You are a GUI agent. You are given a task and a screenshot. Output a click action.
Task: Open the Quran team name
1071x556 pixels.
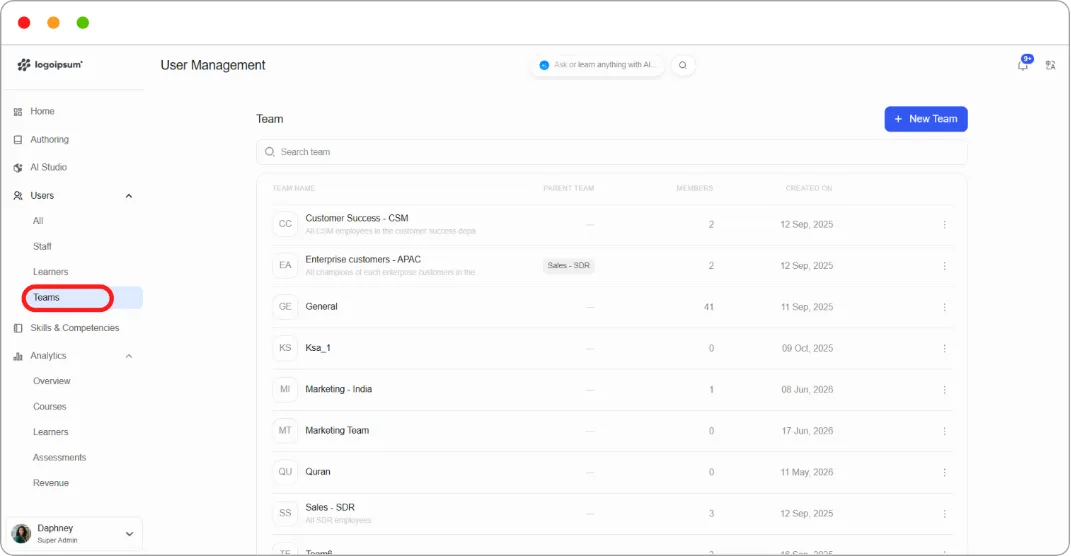318,471
